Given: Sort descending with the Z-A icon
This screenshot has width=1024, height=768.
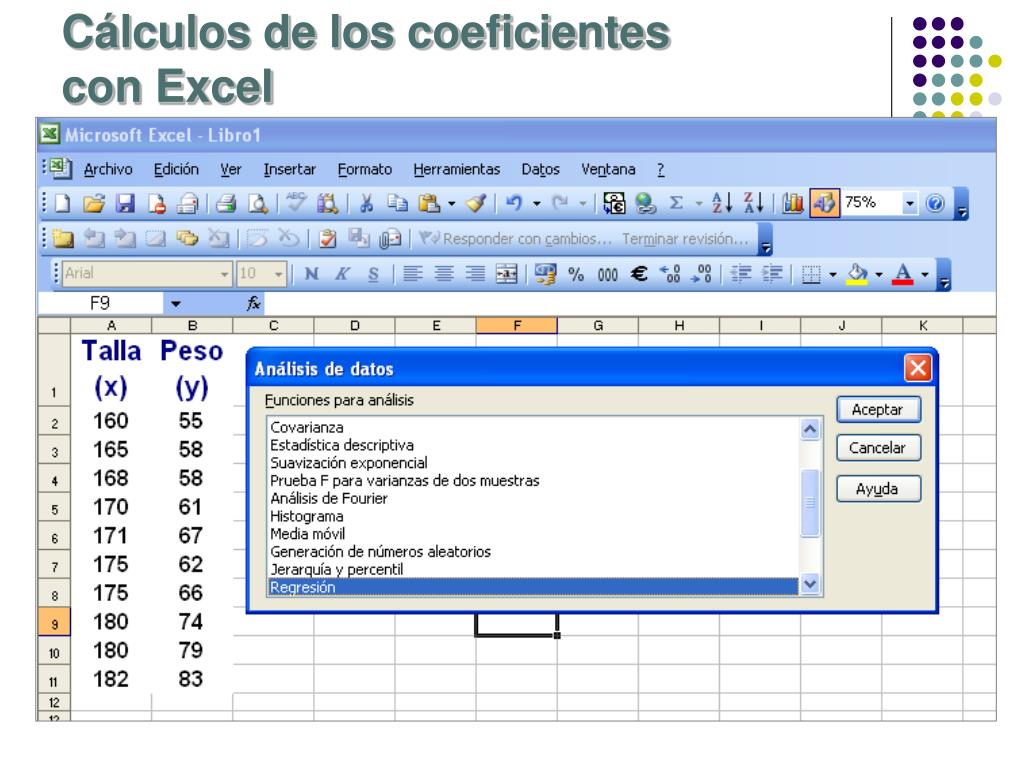Looking at the screenshot, I should coord(754,203).
